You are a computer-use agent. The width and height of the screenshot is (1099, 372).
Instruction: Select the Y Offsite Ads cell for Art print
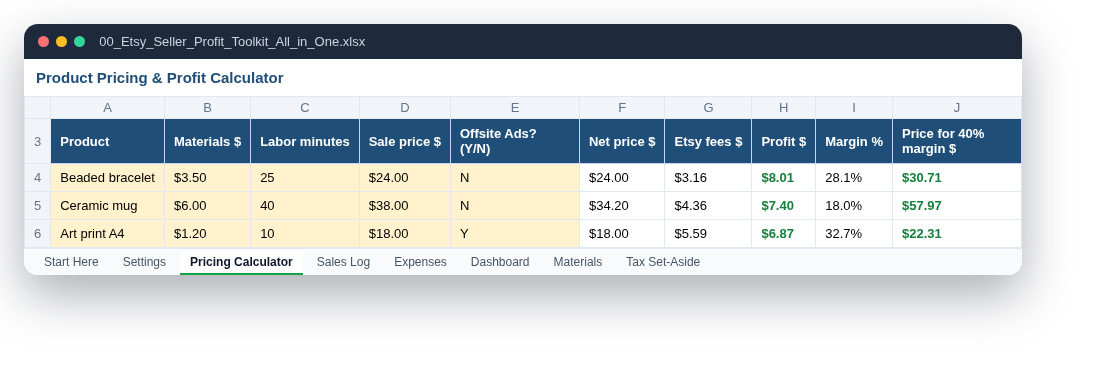tap(515, 234)
